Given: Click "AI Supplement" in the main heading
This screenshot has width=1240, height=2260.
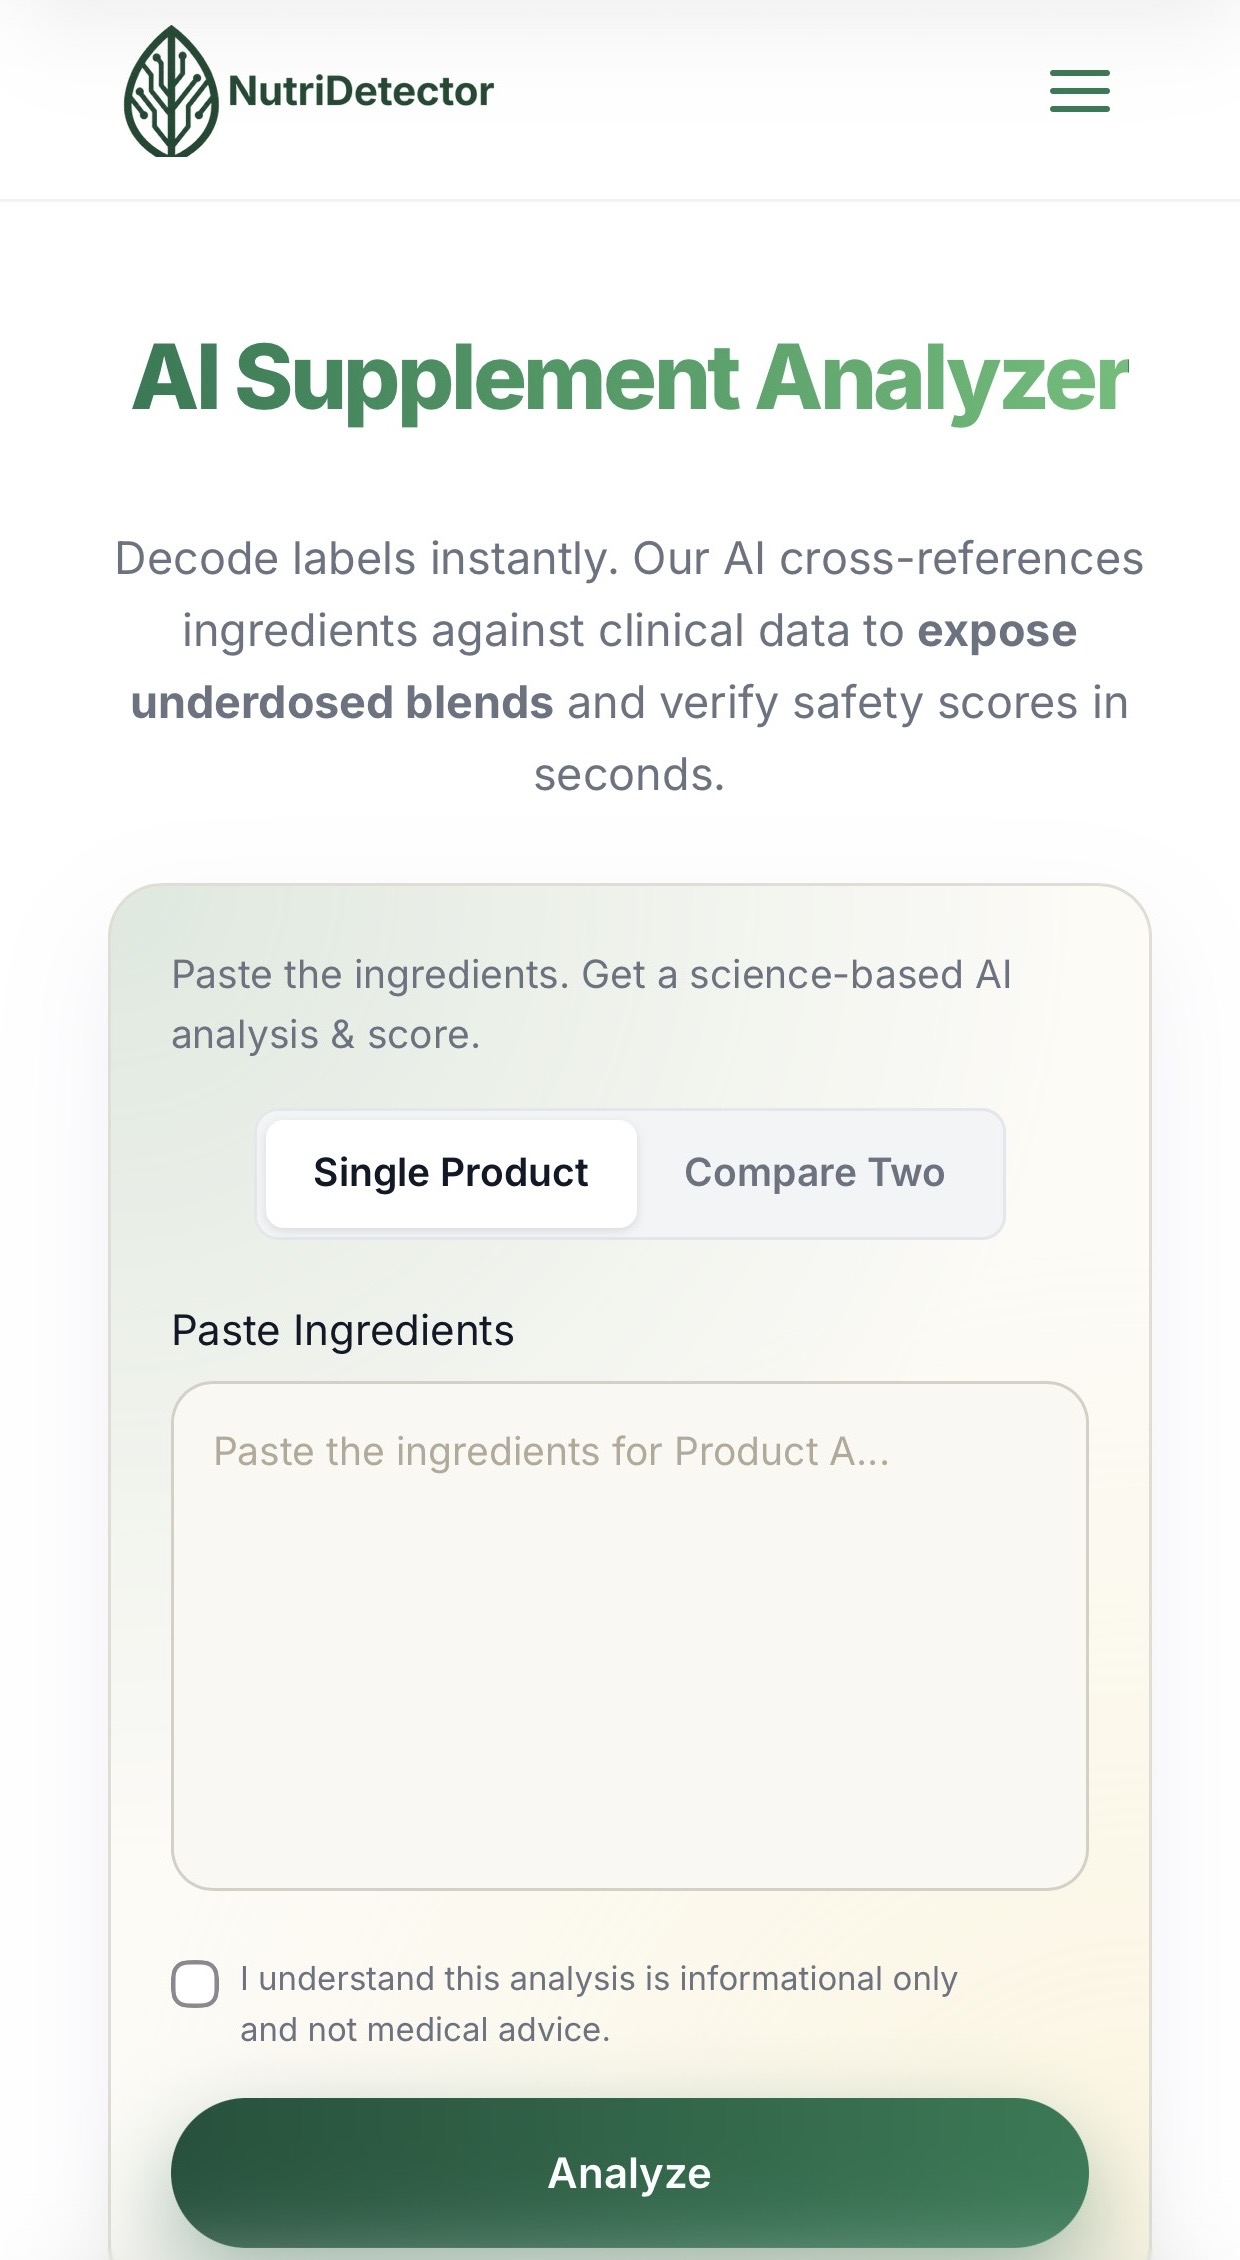Looking at the screenshot, I should tap(436, 378).
